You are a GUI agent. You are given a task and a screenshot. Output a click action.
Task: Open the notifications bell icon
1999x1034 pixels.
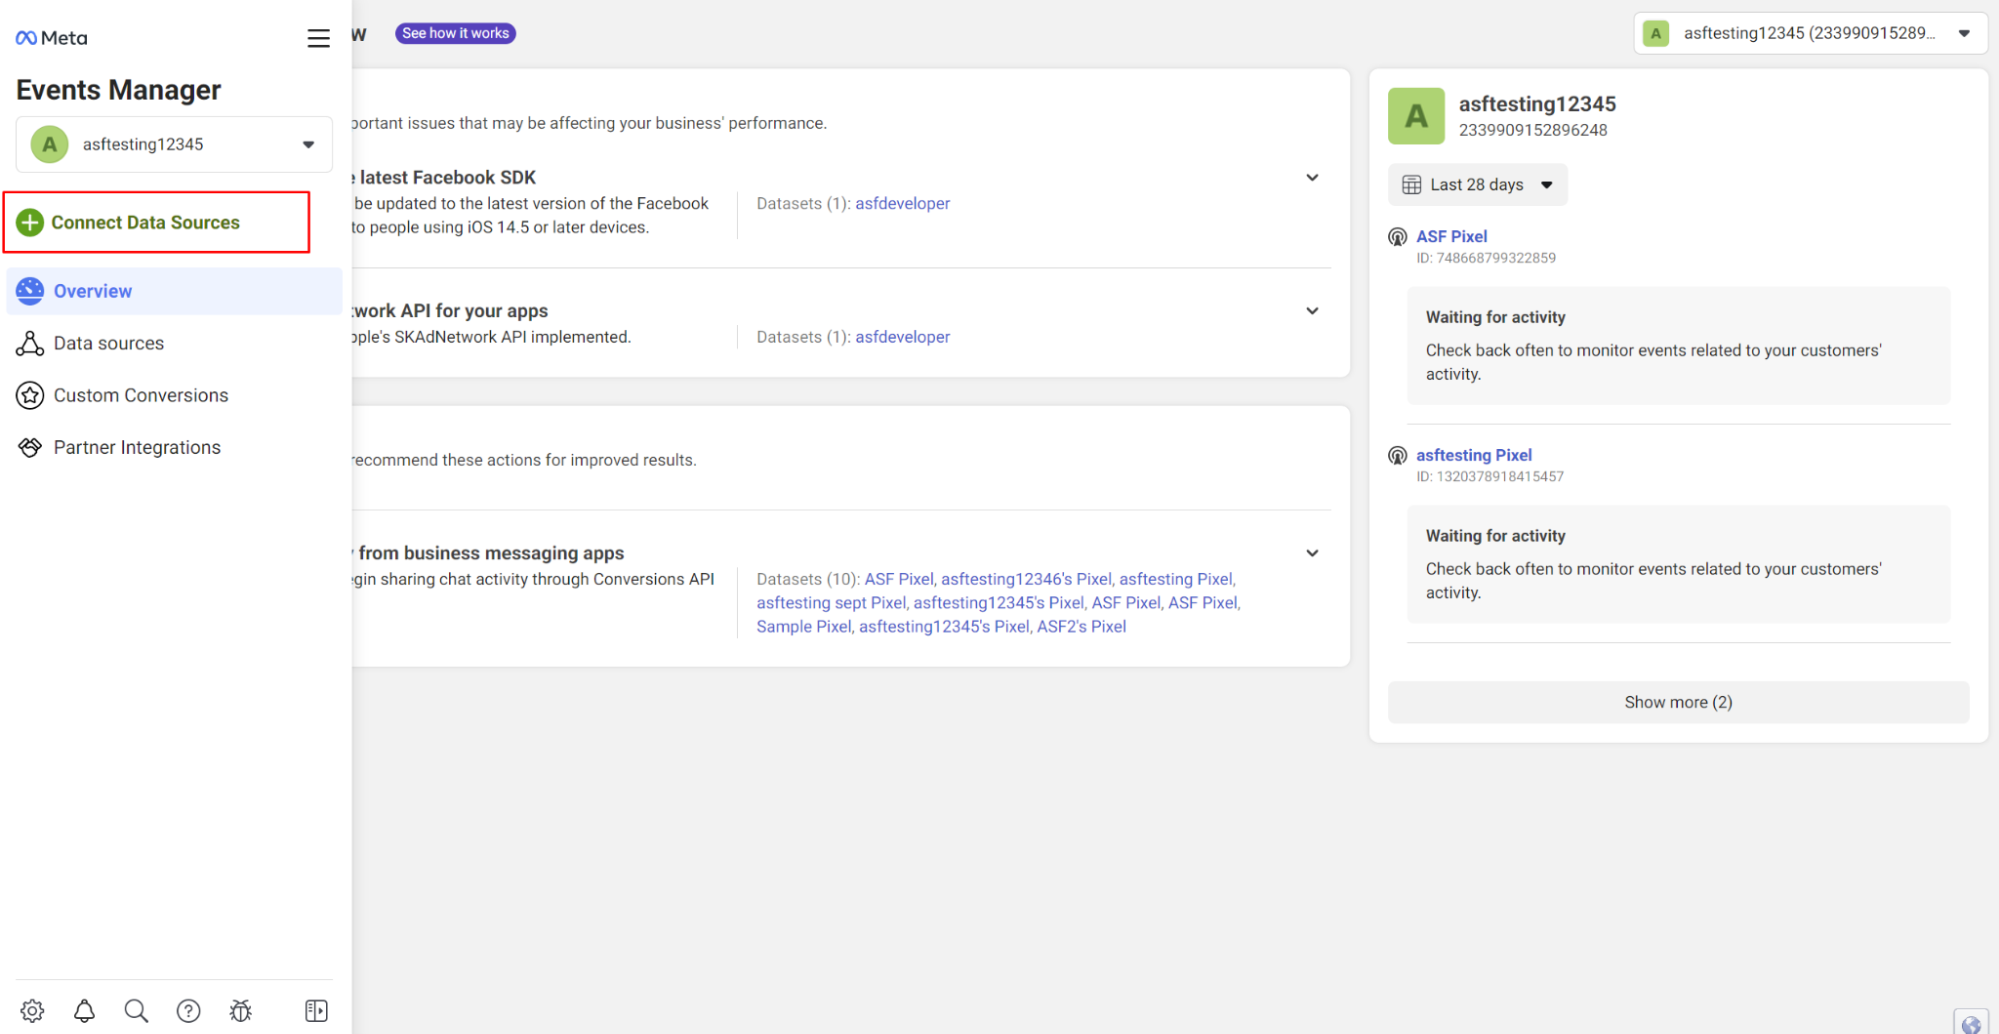pos(85,1010)
